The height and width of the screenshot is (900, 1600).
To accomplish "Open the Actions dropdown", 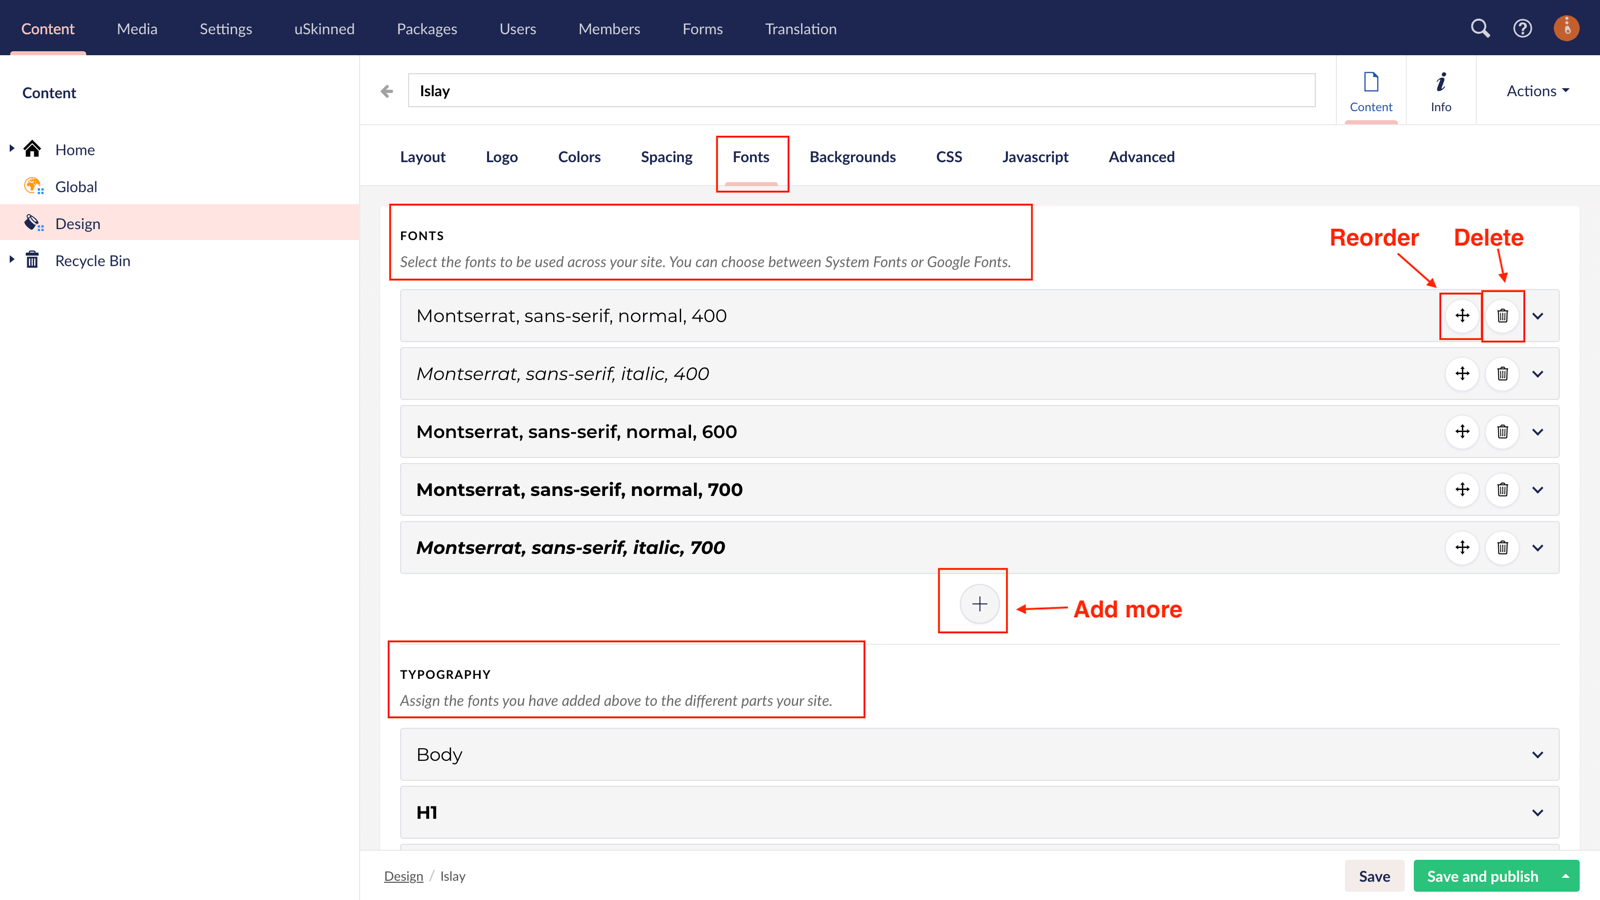I will (x=1535, y=90).
